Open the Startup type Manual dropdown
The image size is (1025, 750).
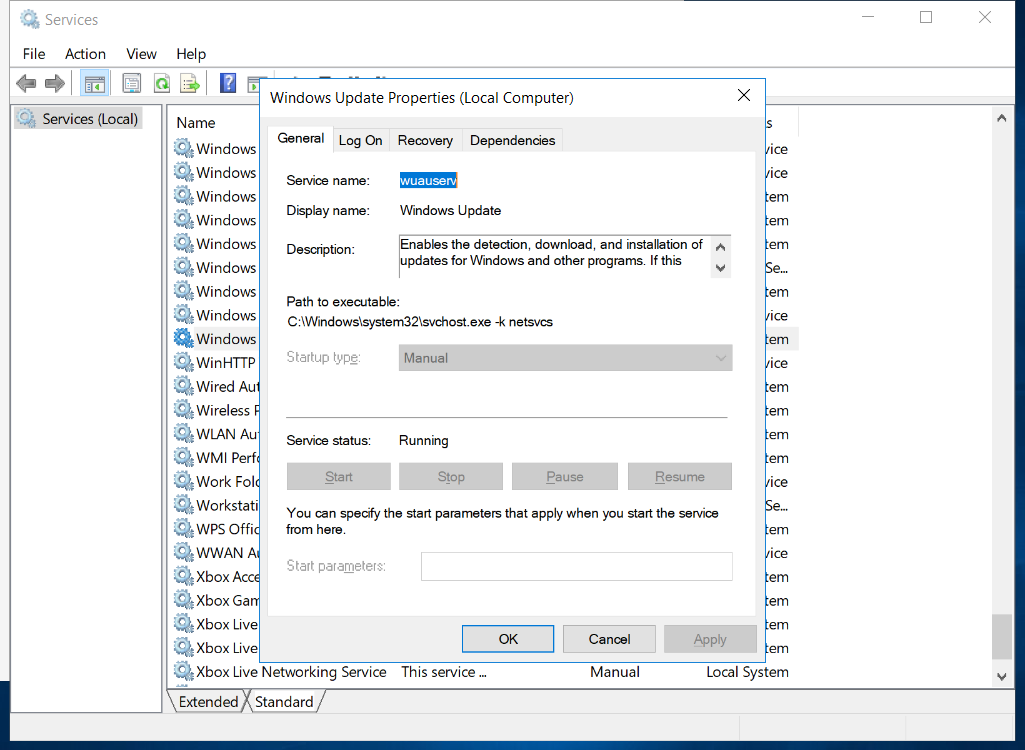(x=565, y=358)
